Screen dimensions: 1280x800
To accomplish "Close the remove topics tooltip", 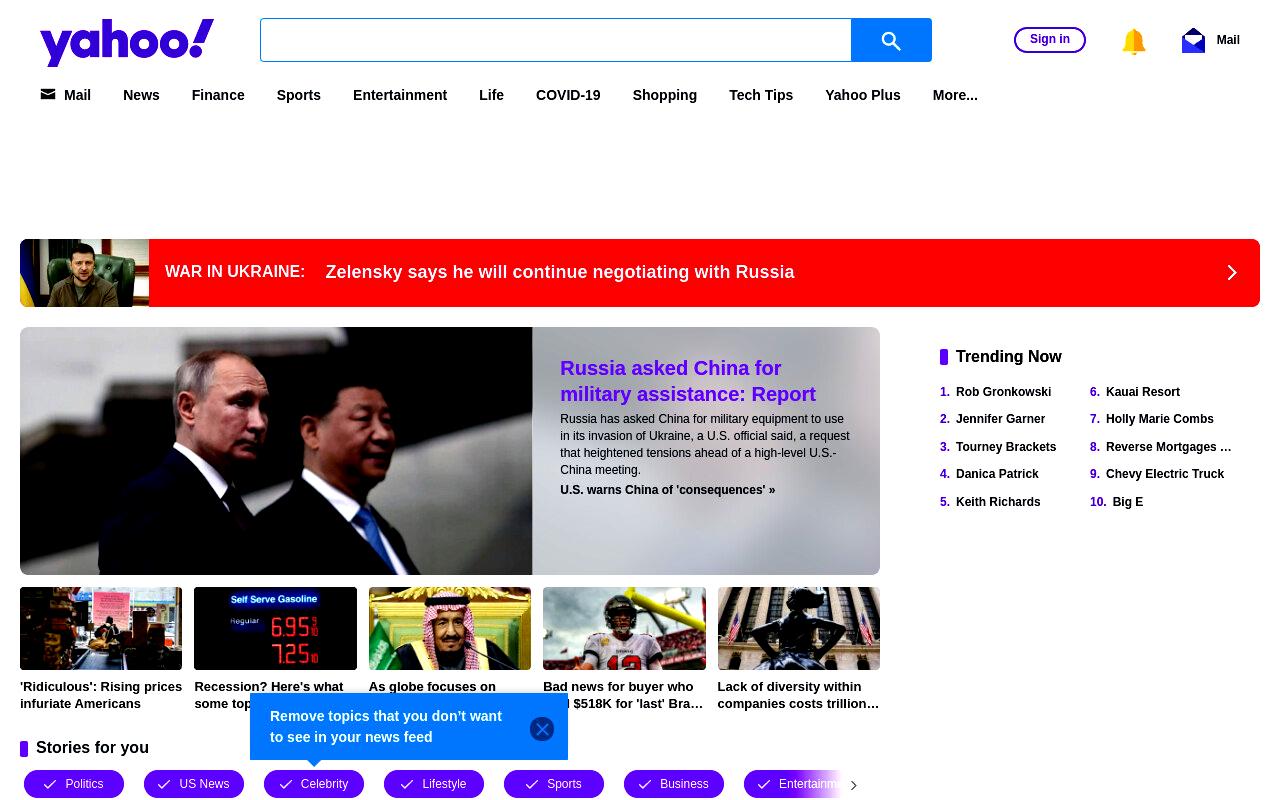I will [542, 729].
